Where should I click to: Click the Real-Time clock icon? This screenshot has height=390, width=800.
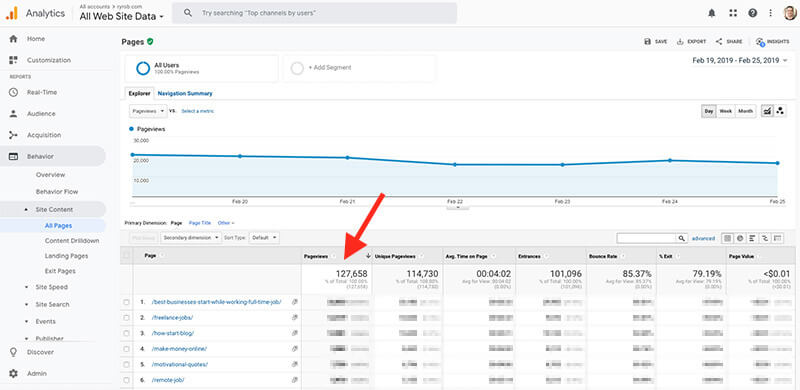tap(13, 92)
